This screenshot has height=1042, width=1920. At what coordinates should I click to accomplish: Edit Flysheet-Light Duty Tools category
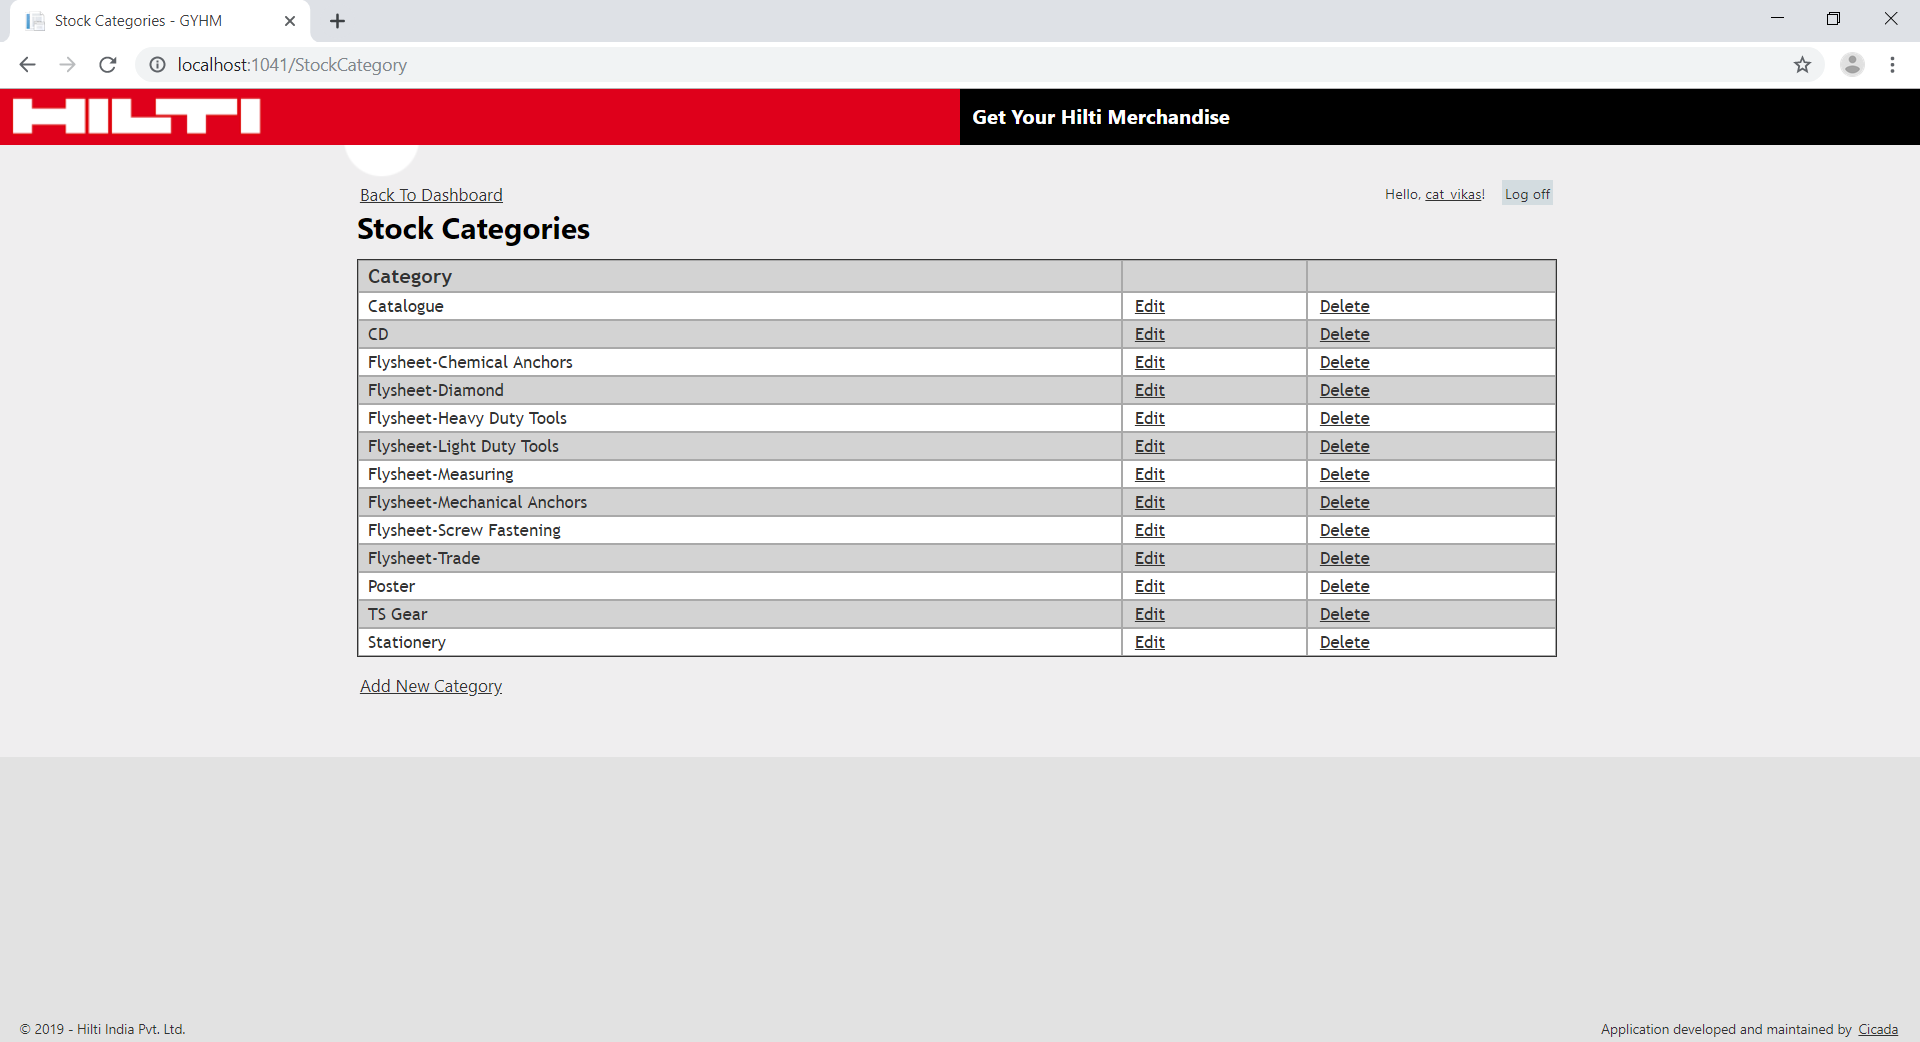tap(1150, 446)
